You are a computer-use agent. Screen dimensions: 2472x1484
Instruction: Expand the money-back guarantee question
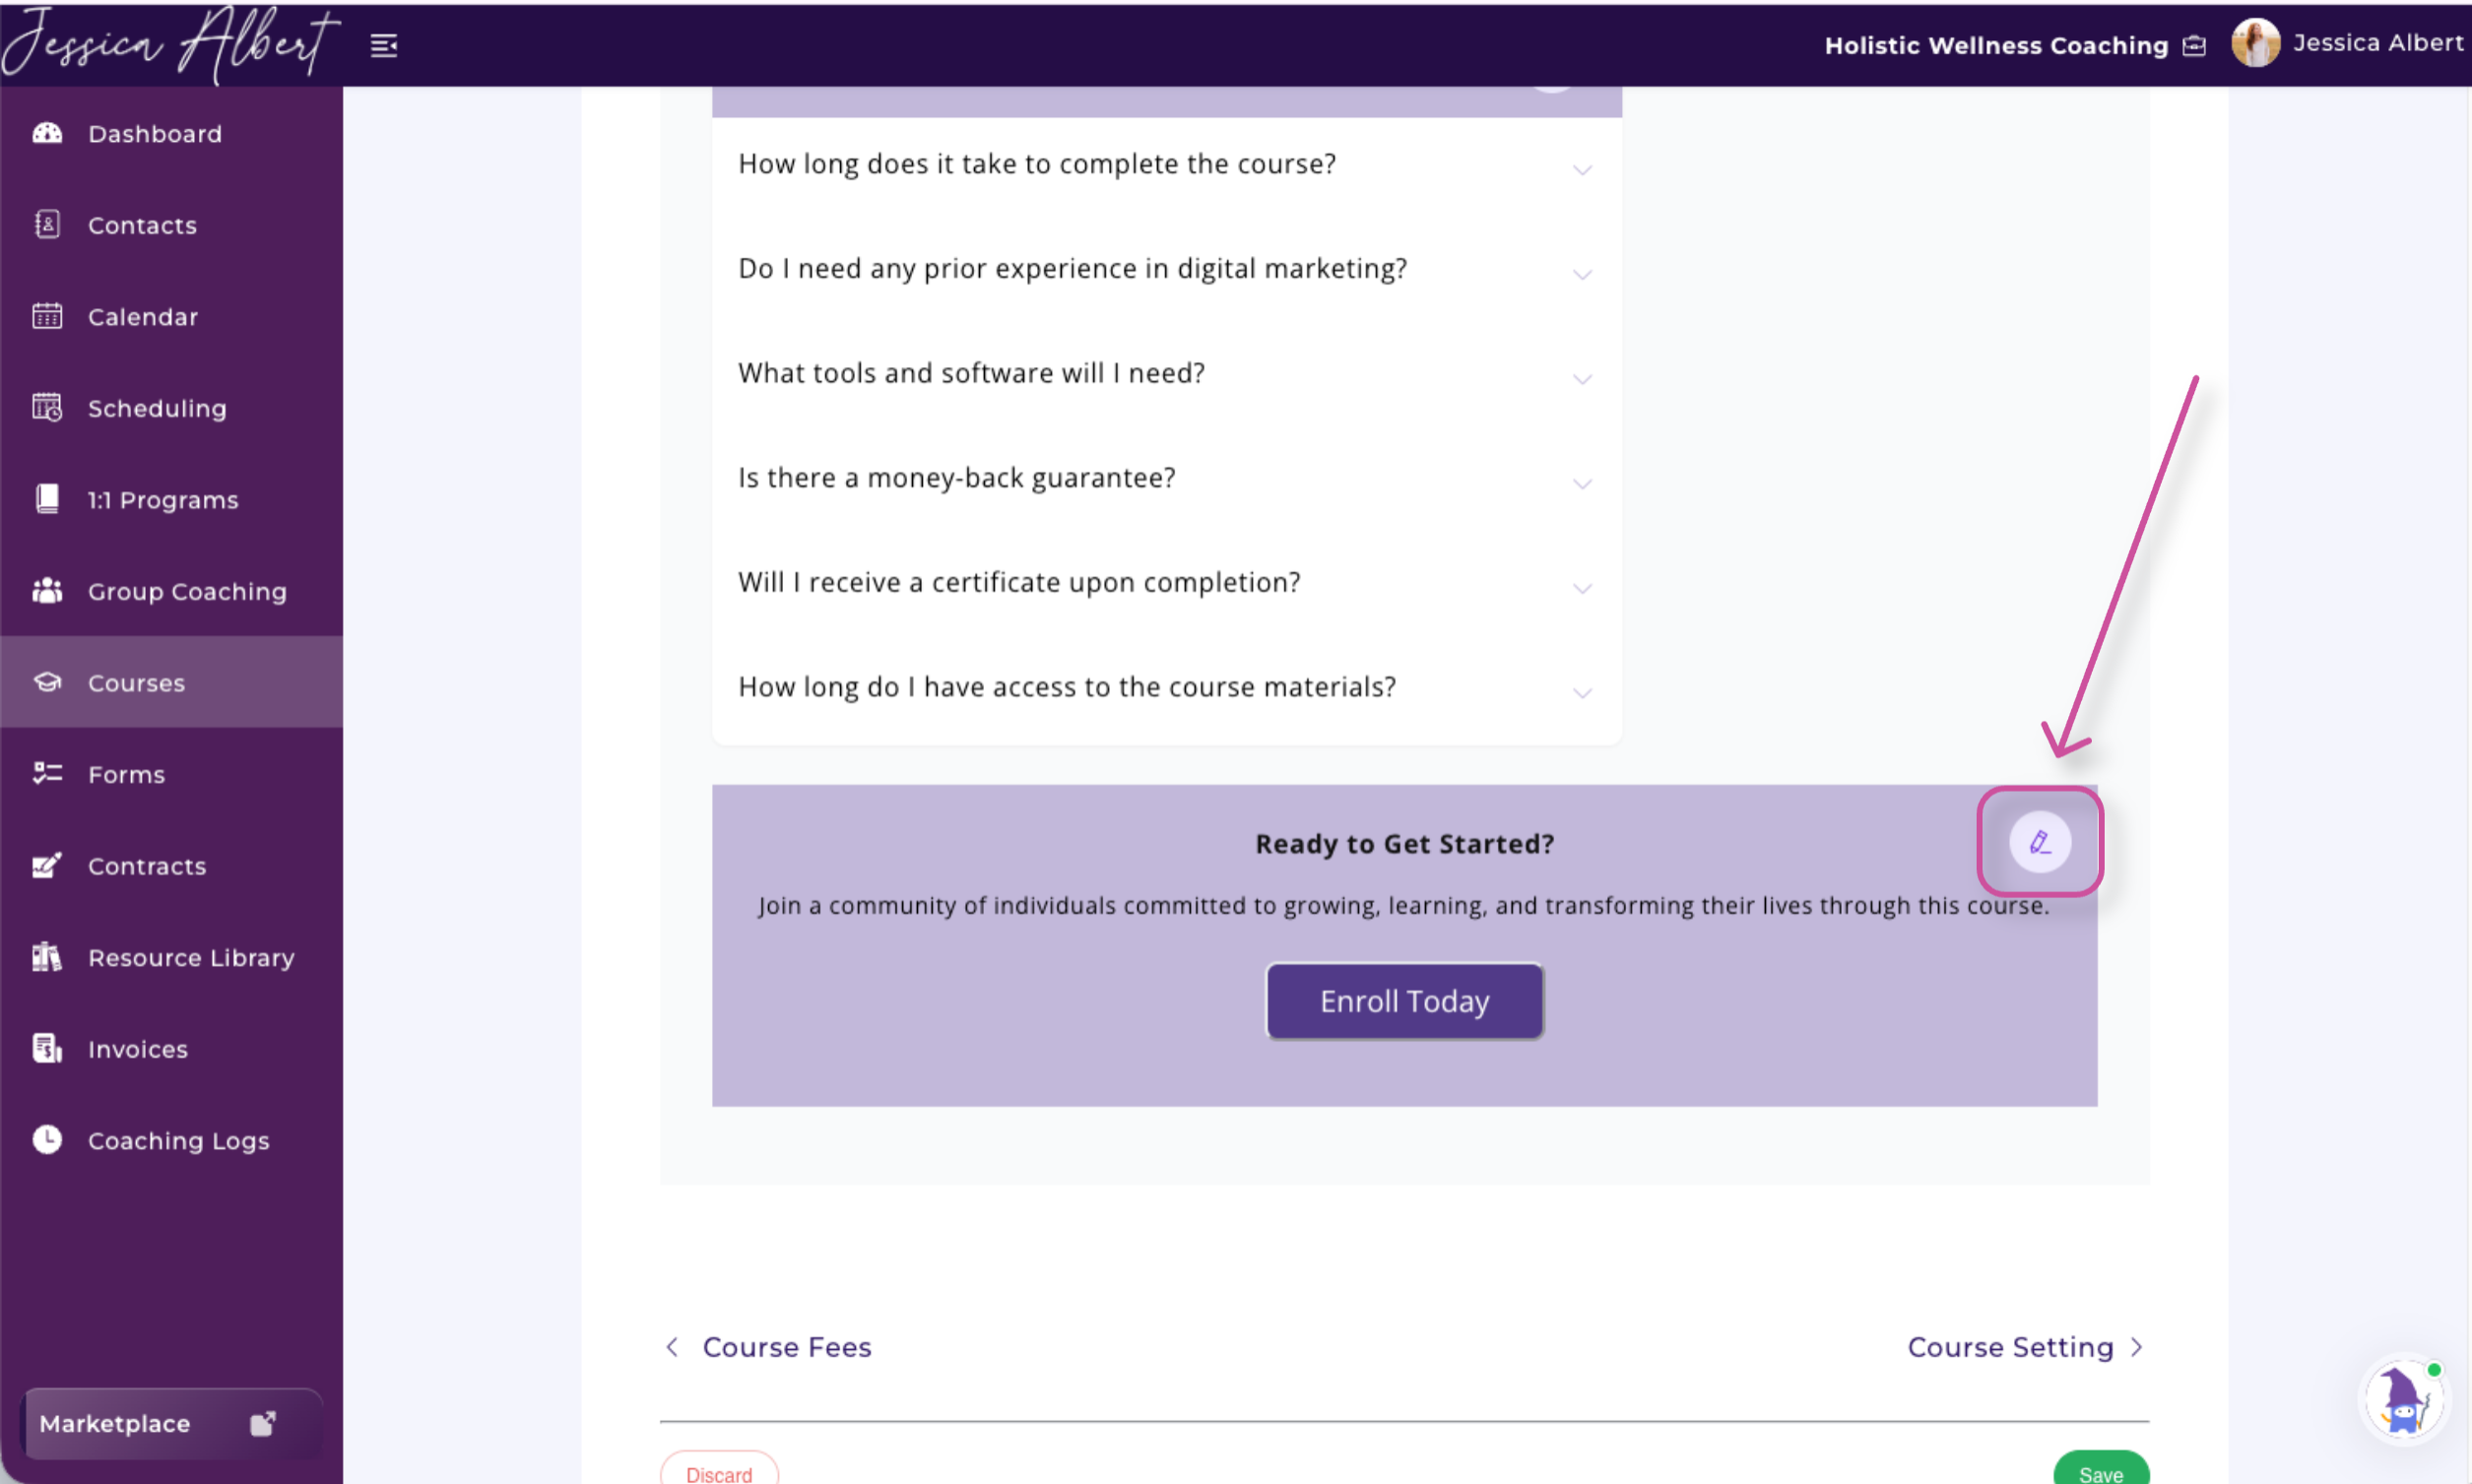[x=1166, y=479]
